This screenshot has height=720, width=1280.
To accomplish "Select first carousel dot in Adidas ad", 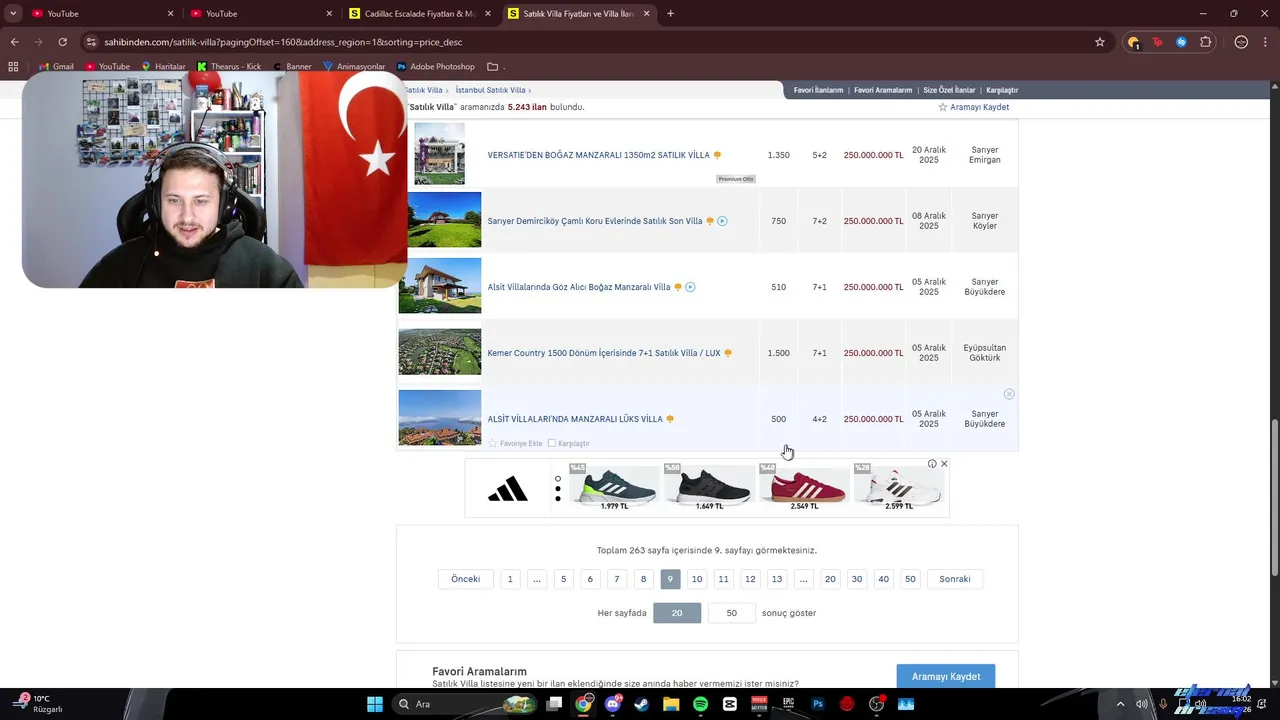I will pos(558,479).
